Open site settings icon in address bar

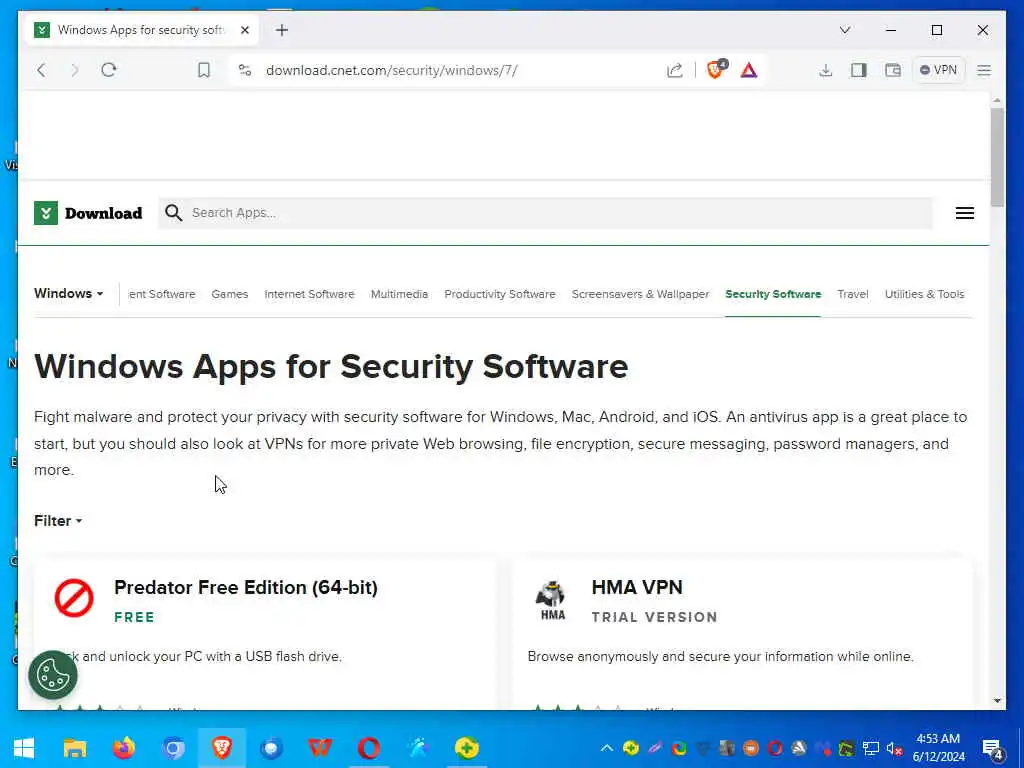[245, 70]
